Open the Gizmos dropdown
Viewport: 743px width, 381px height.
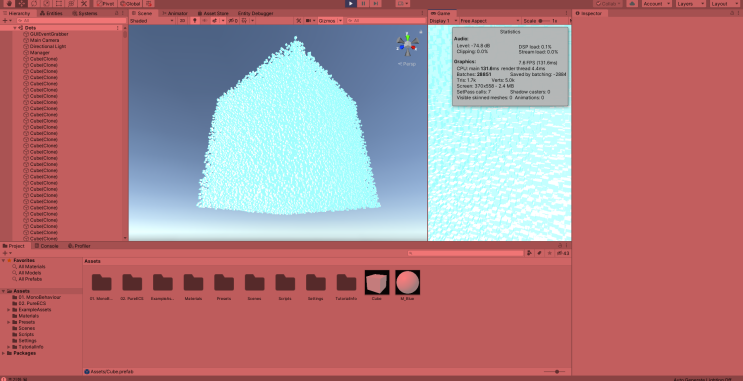point(329,21)
